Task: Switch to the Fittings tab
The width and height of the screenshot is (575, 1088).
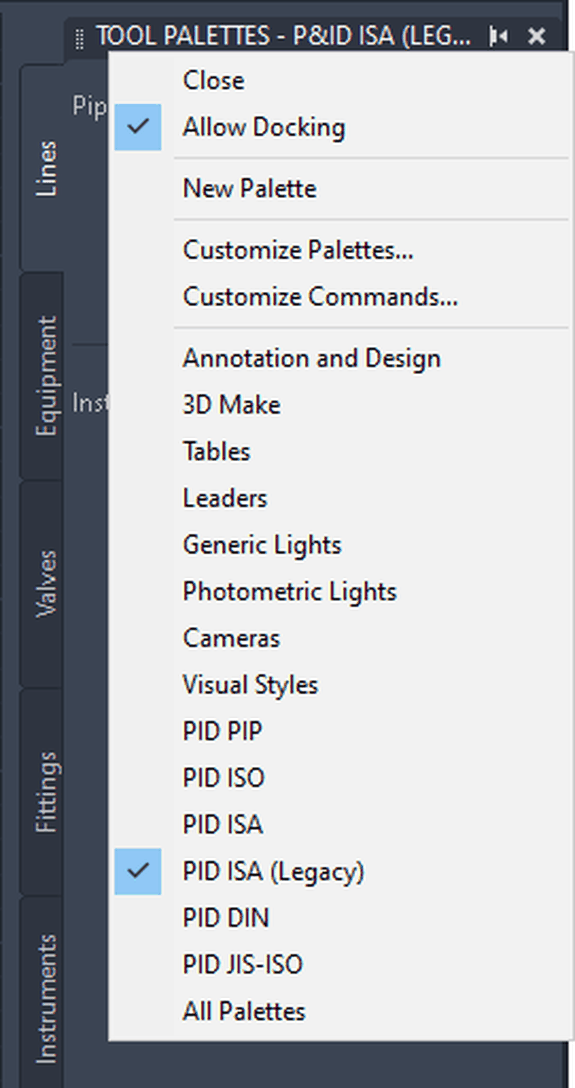Action: coord(43,792)
